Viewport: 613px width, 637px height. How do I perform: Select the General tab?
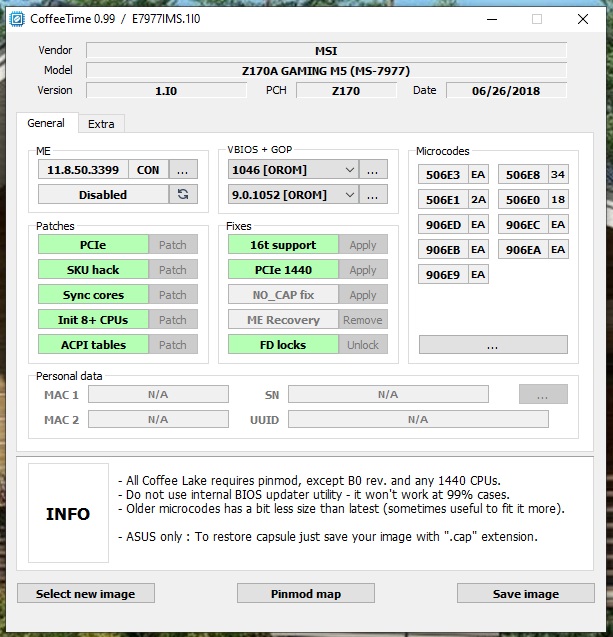tap(46, 123)
